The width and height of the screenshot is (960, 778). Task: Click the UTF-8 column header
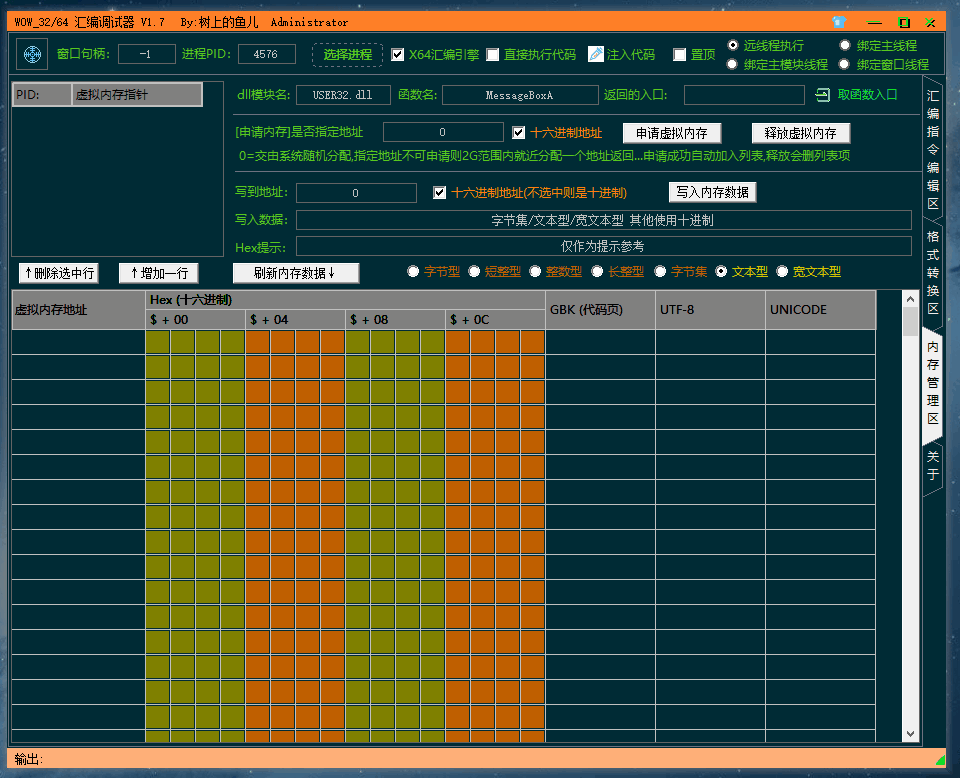(x=710, y=310)
